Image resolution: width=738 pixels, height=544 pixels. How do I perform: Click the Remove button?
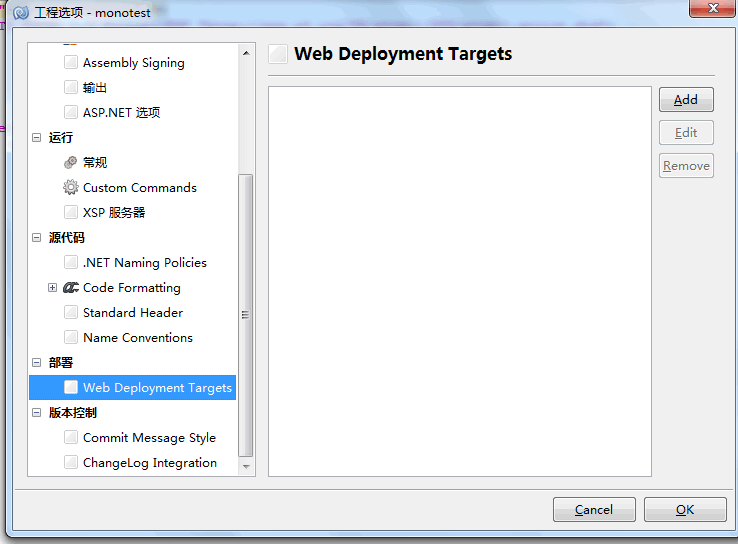tap(686, 166)
